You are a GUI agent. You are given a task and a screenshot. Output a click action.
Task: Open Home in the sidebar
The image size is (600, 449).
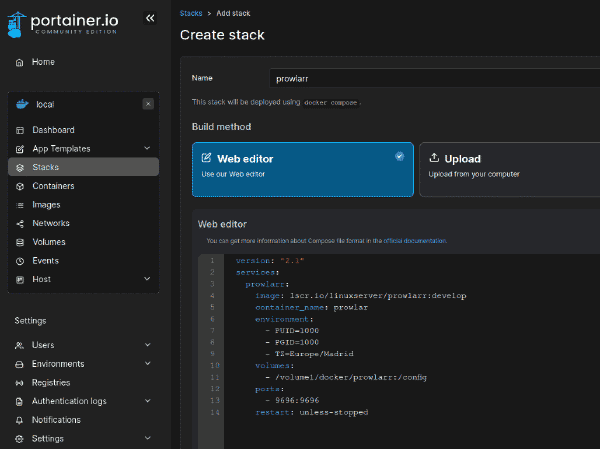click(43, 62)
